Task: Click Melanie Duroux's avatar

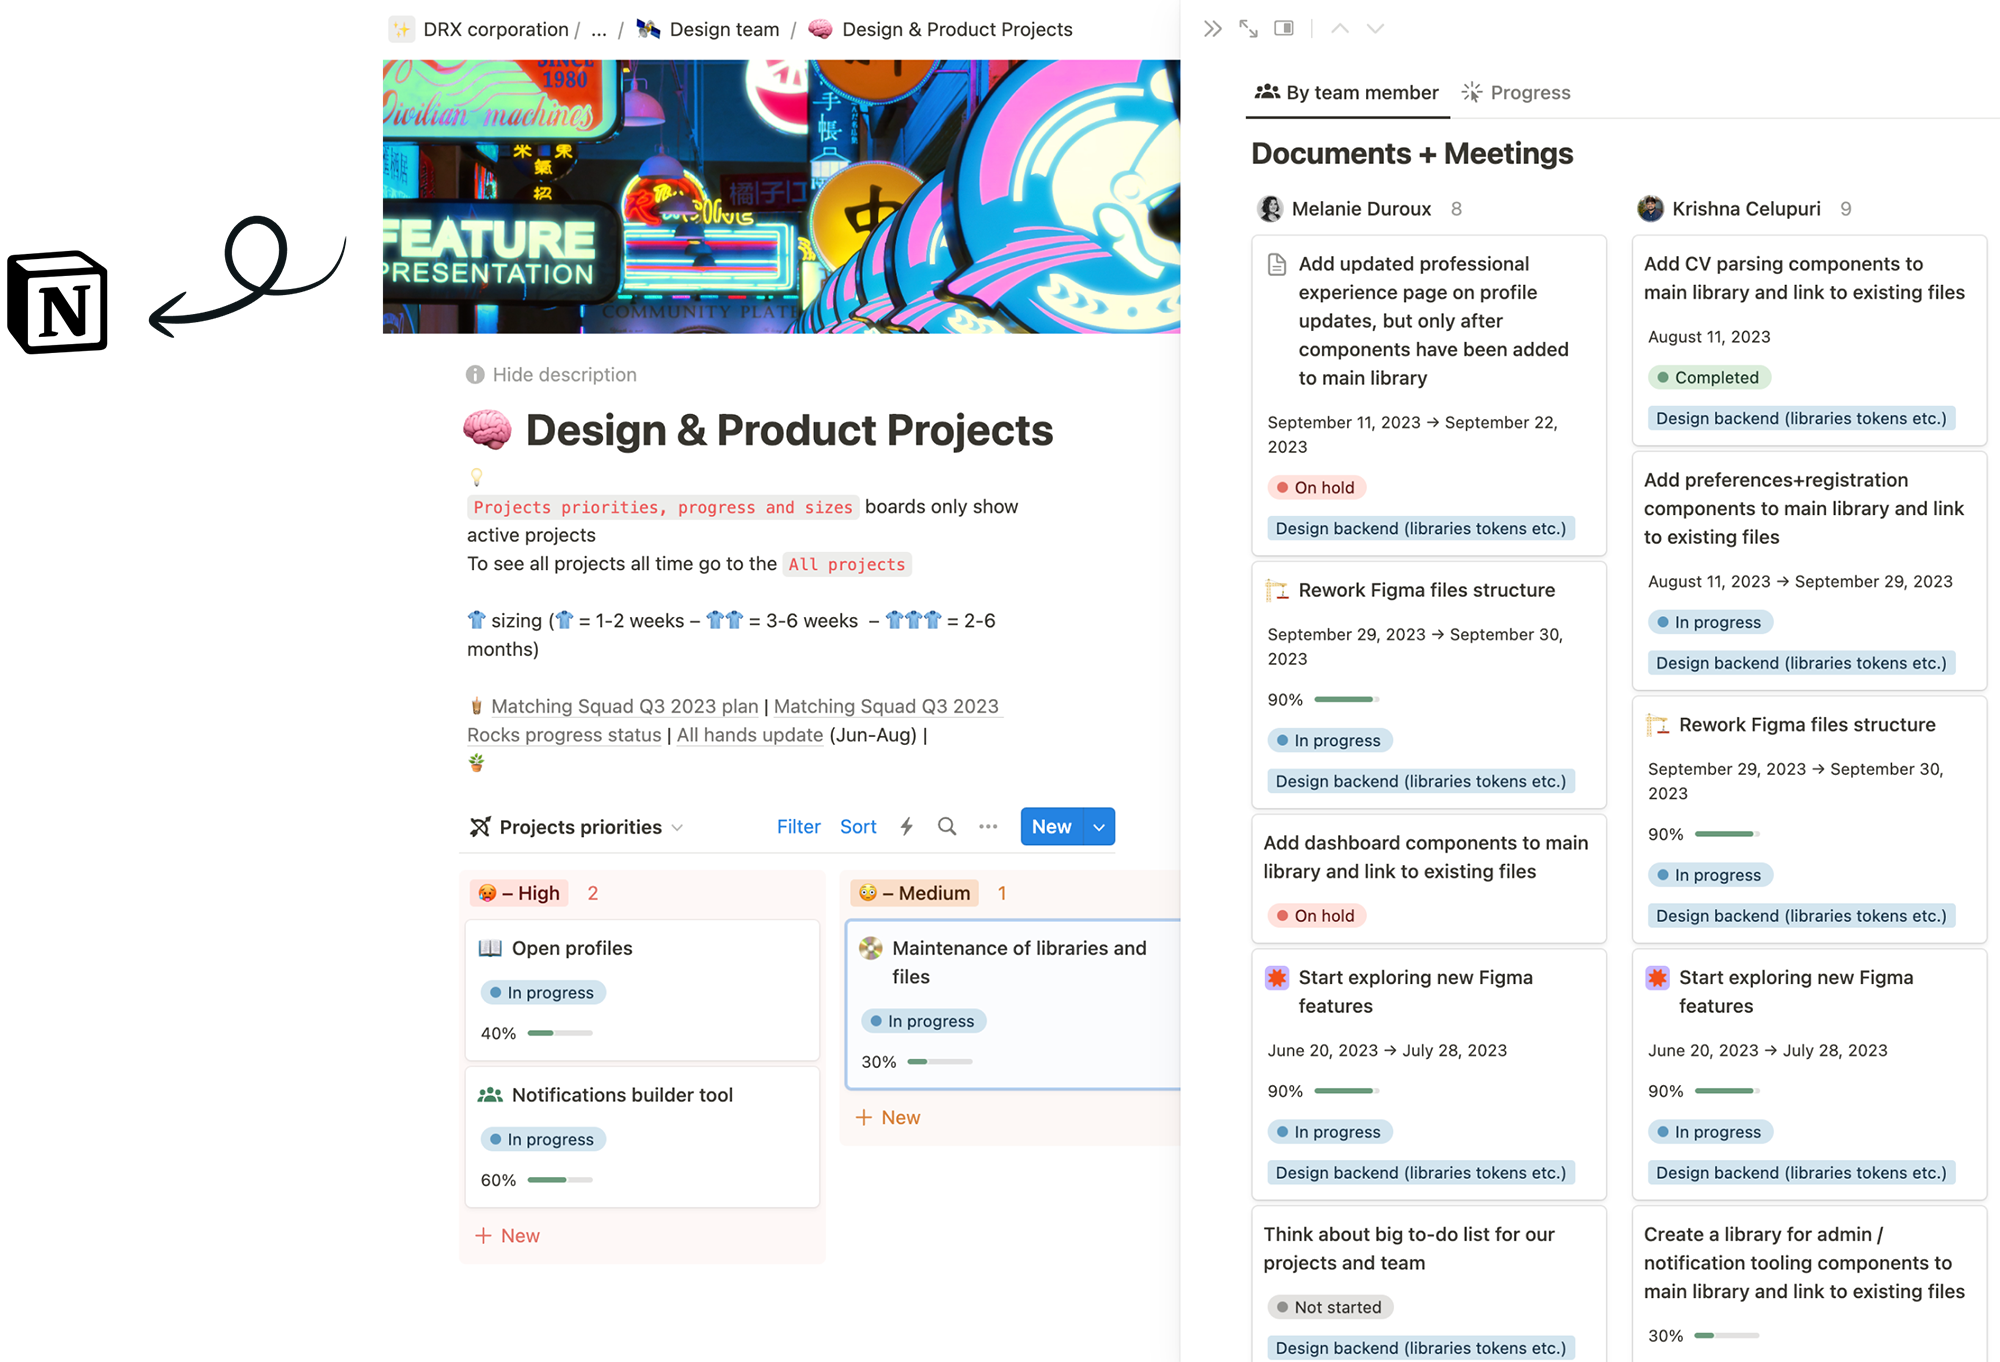Action: (x=1270, y=208)
